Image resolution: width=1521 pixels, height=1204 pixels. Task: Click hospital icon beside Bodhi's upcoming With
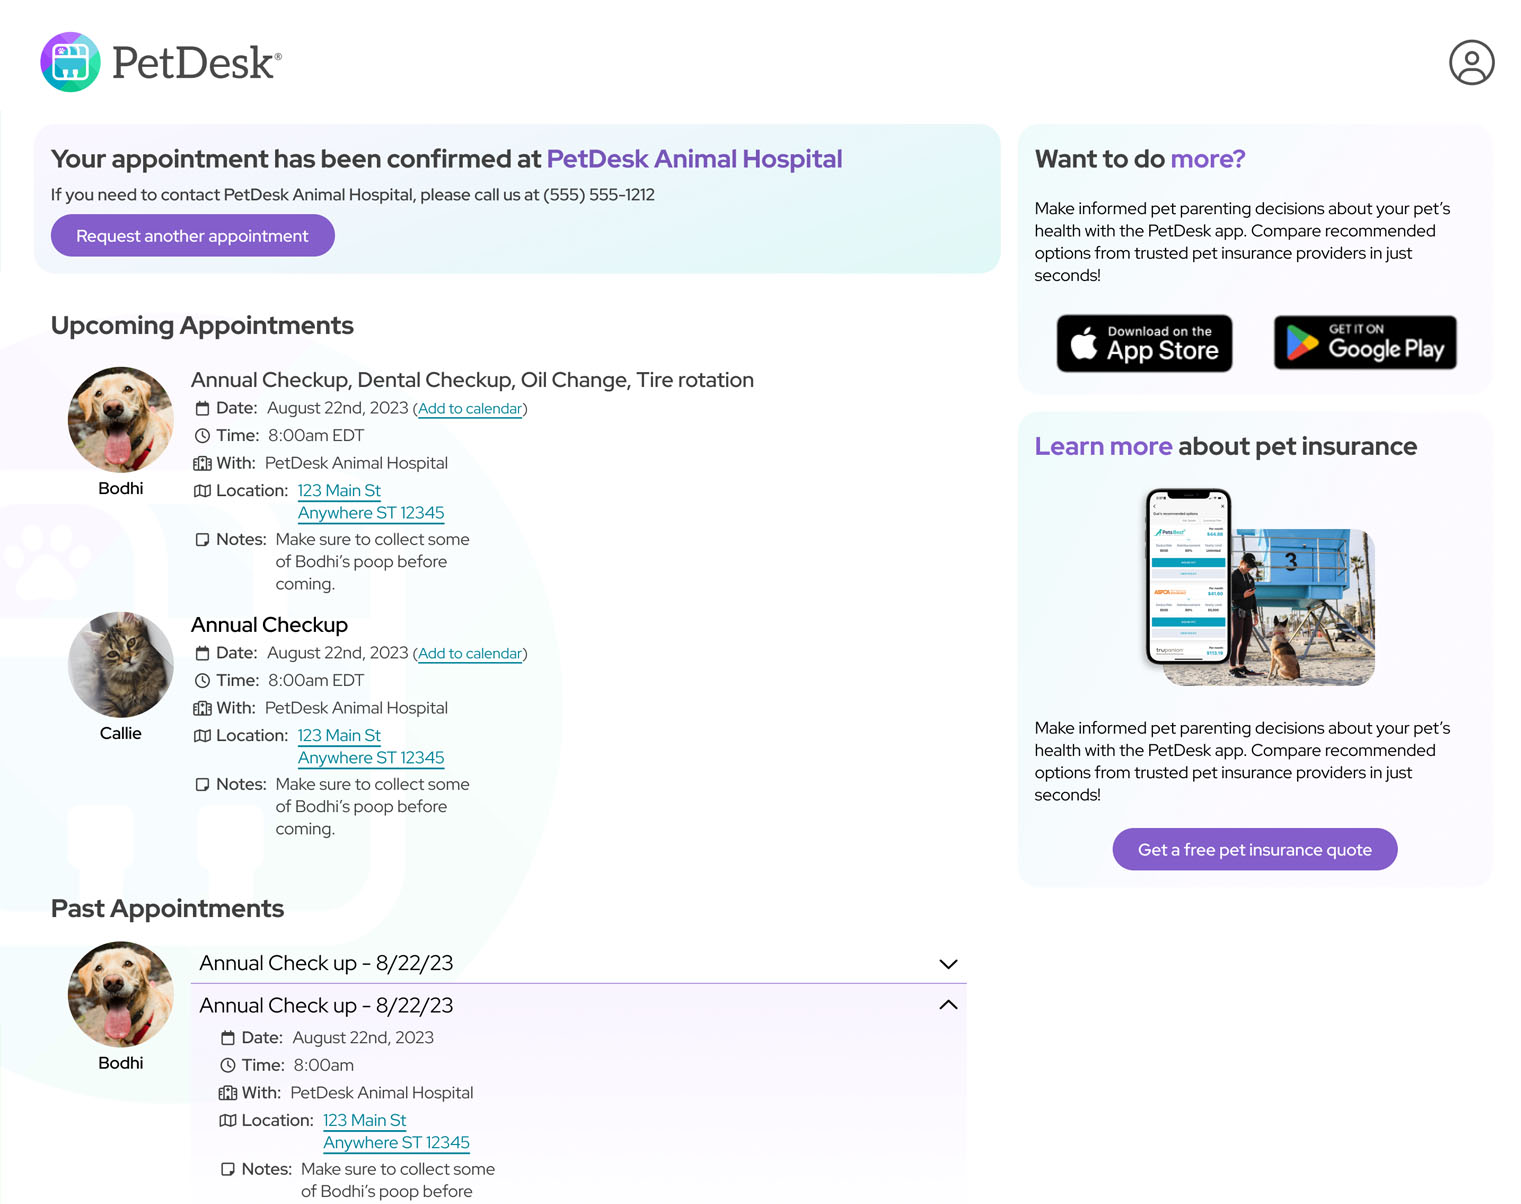point(202,464)
